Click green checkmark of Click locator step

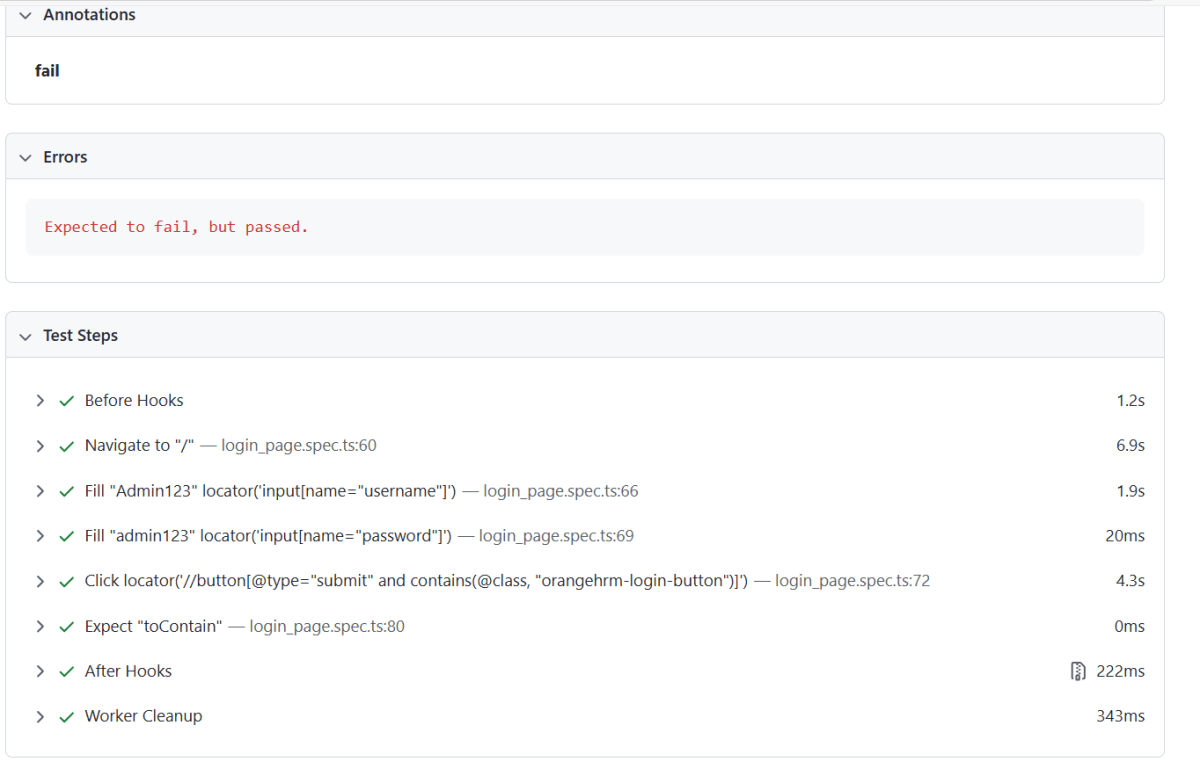point(67,581)
